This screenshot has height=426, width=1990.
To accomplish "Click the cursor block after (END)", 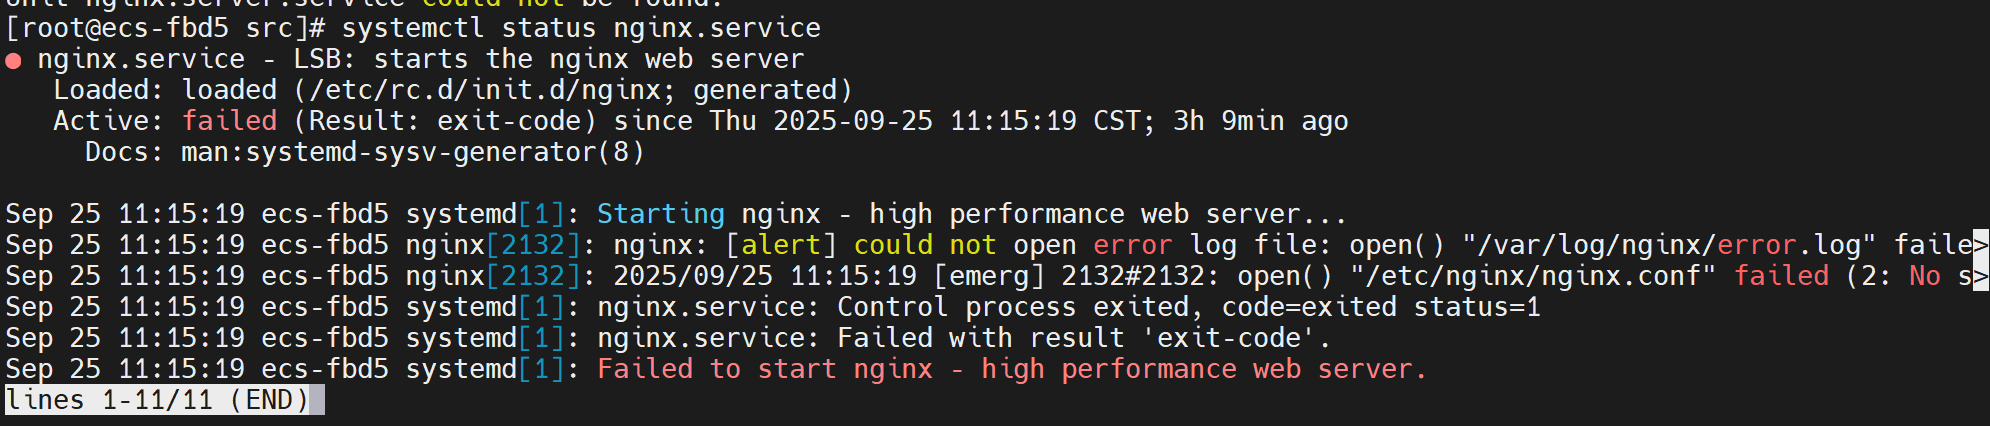I will click(317, 400).
